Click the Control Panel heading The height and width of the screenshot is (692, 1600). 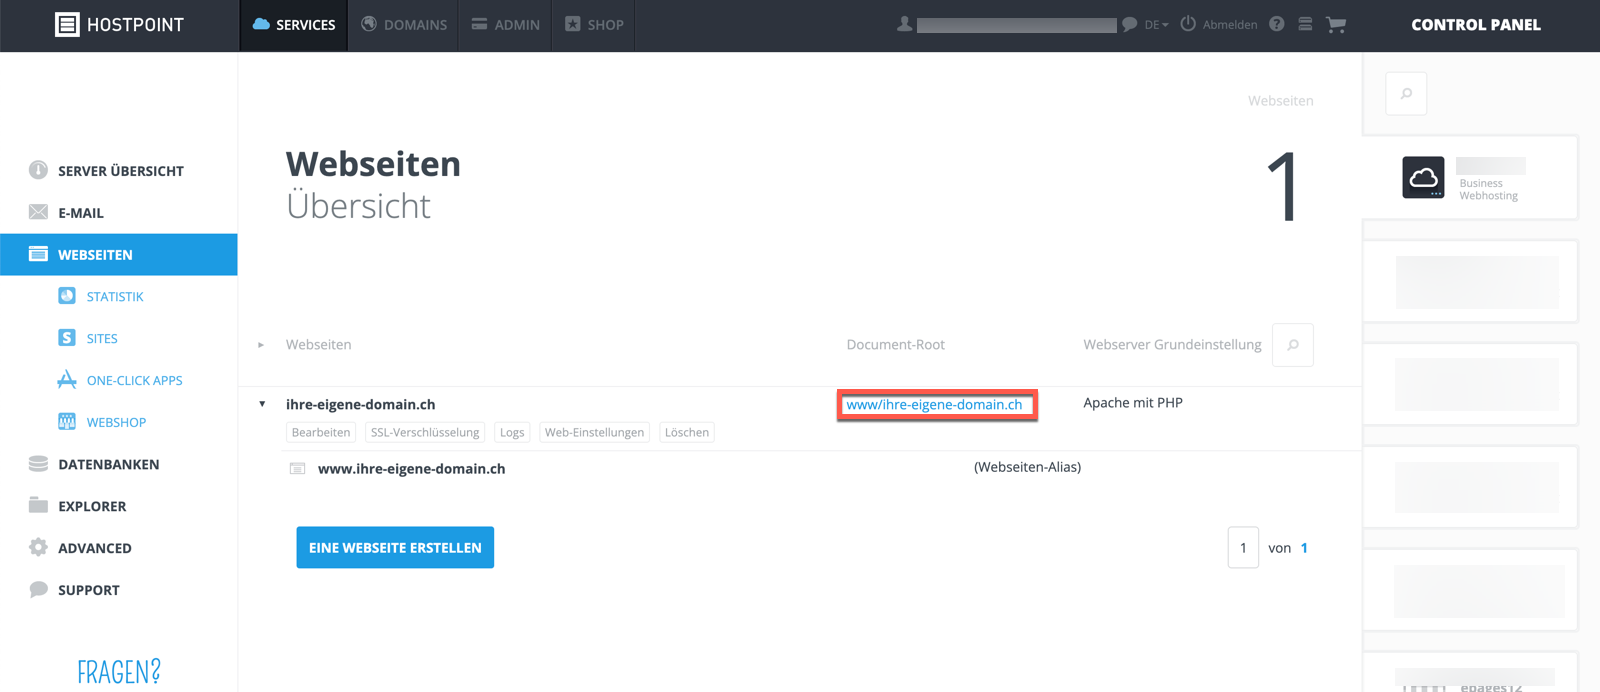(1476, 25)
